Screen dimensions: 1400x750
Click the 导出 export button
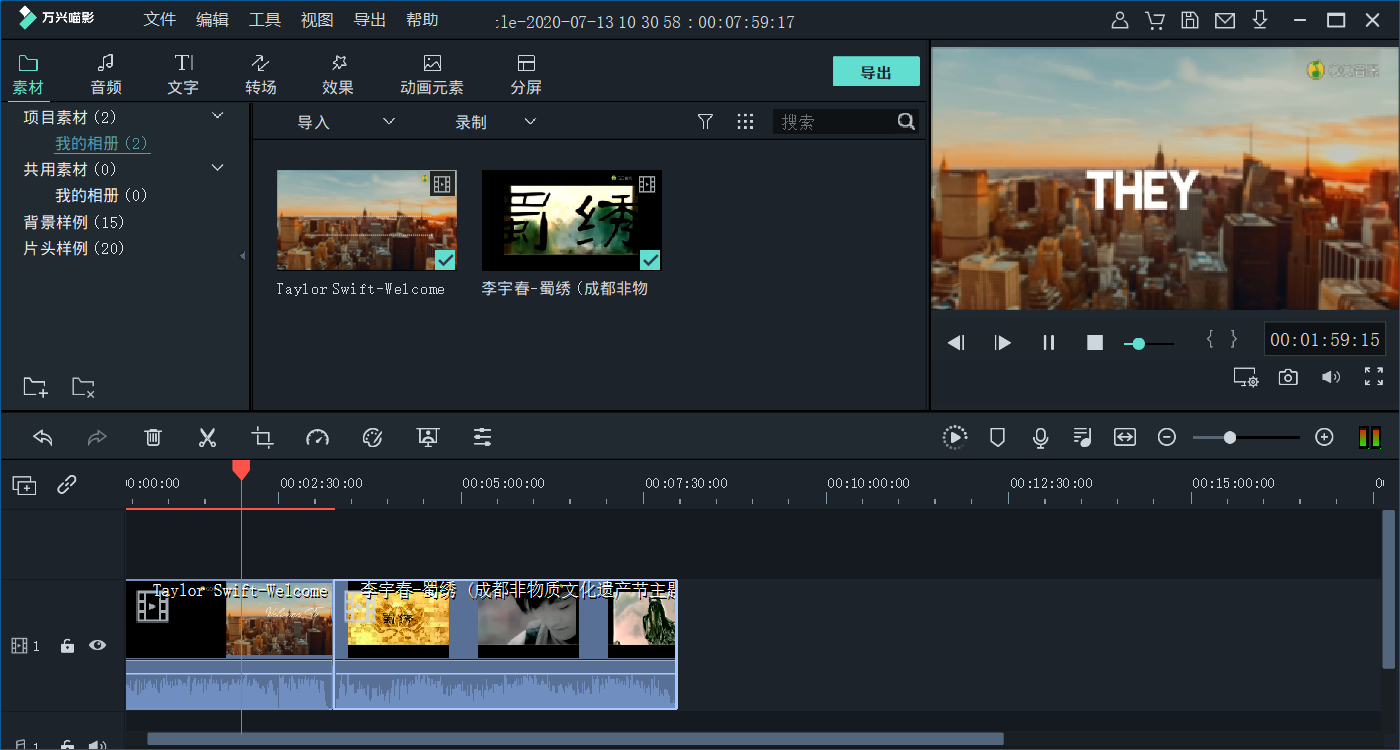[876, 72]
